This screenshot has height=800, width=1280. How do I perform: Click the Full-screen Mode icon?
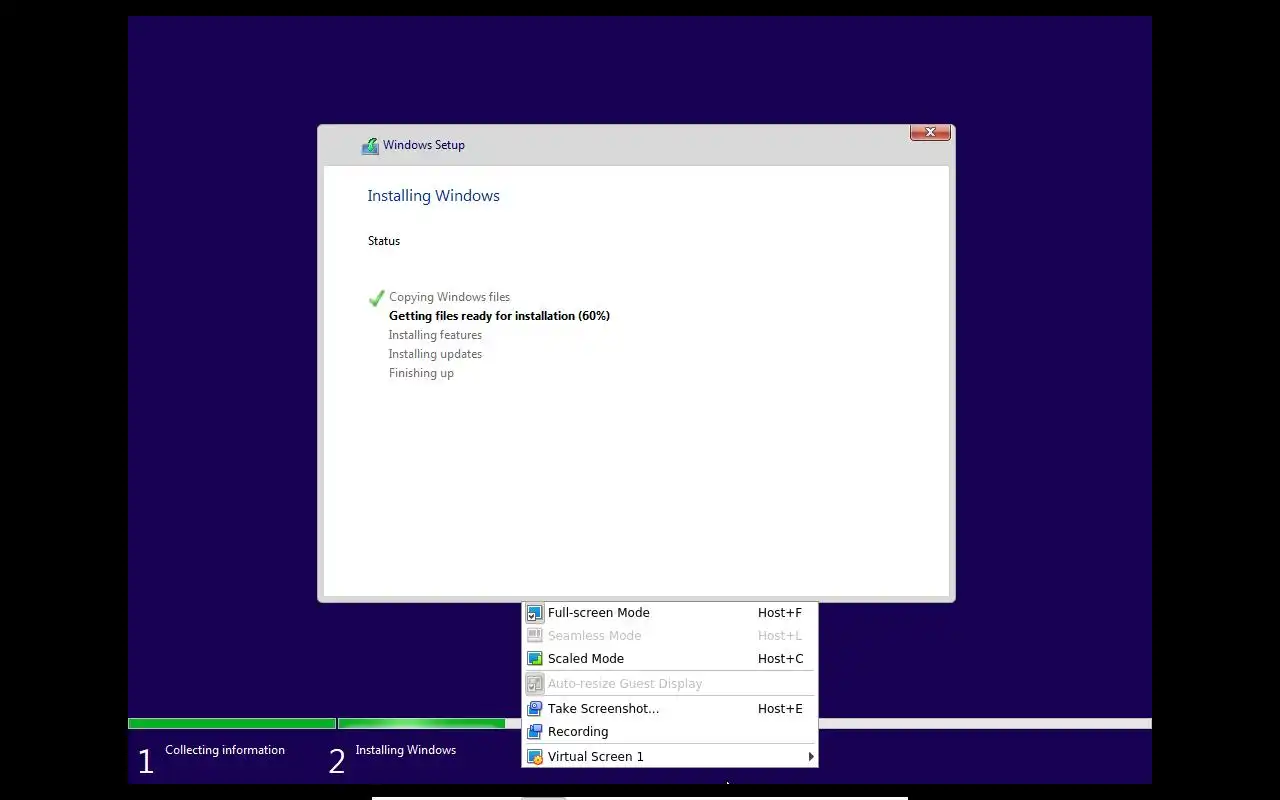[x=535, y=613]
